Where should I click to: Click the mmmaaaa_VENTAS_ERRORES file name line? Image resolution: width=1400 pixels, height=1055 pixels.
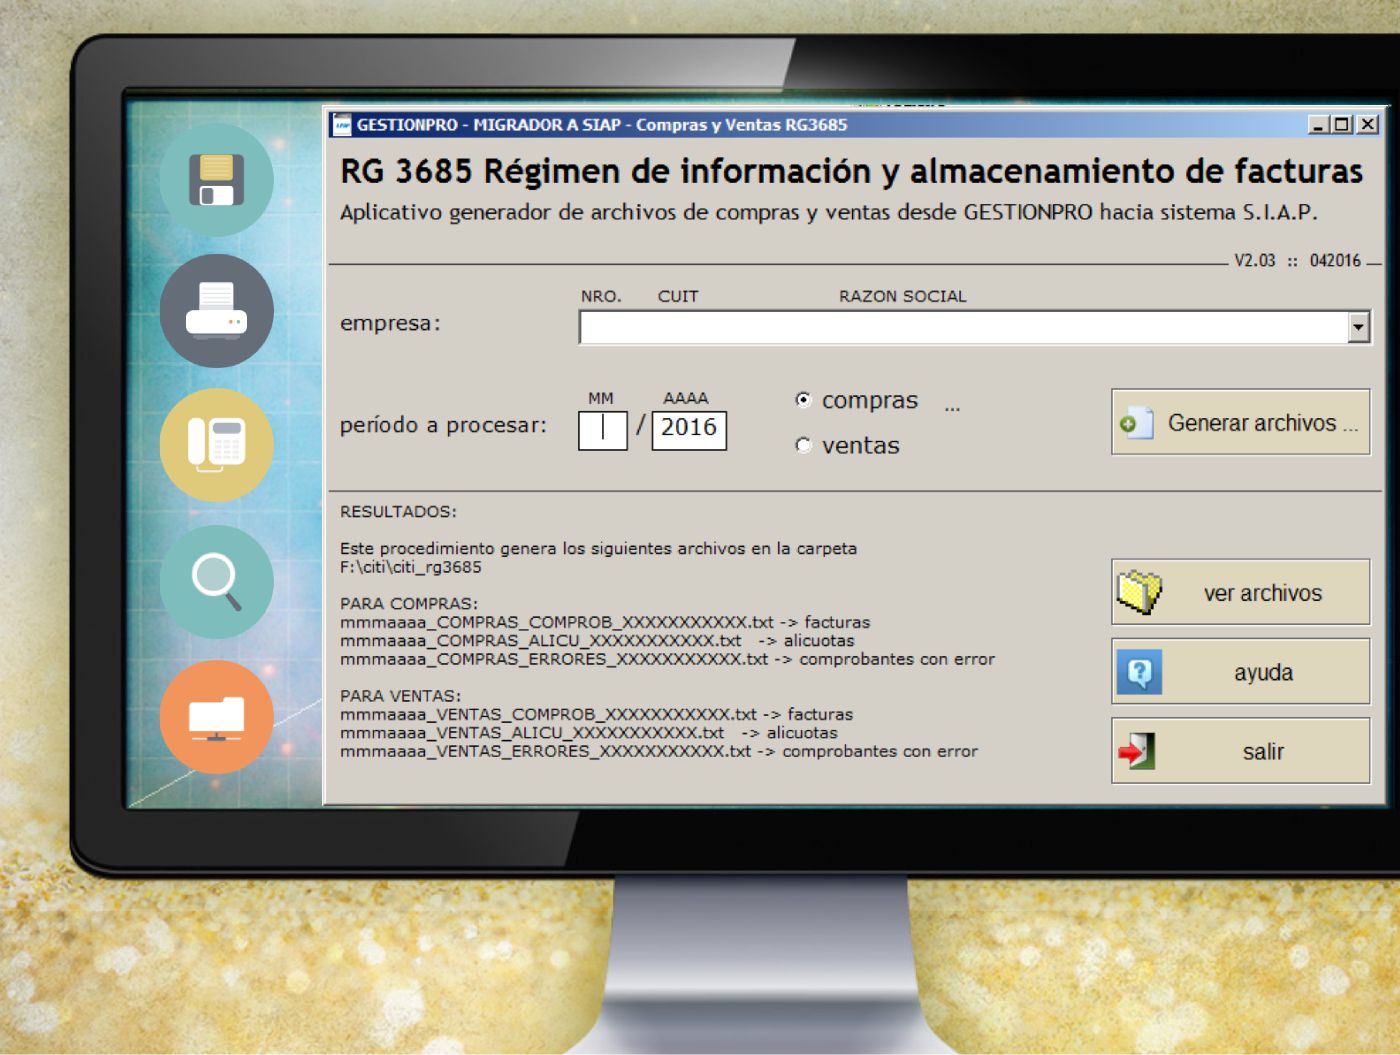(x=659, y=751)
